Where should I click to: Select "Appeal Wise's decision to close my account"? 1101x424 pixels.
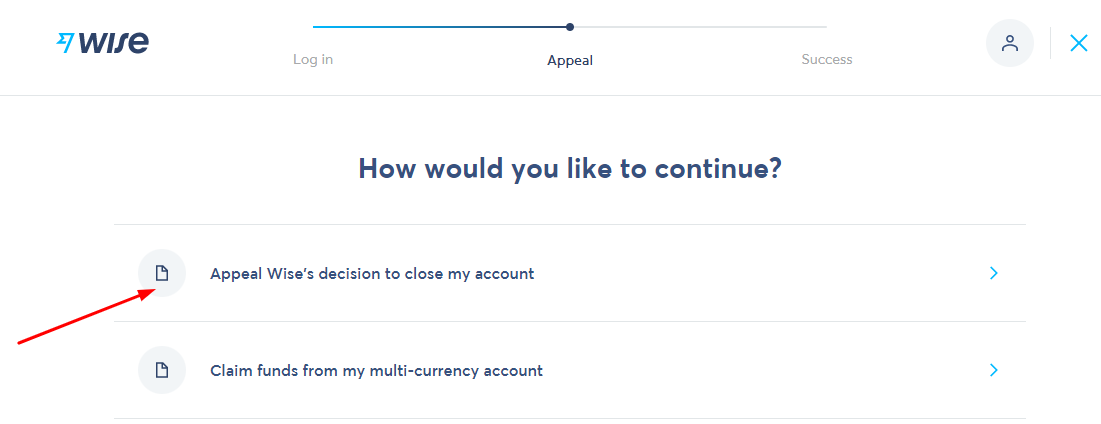pos(372,273)
